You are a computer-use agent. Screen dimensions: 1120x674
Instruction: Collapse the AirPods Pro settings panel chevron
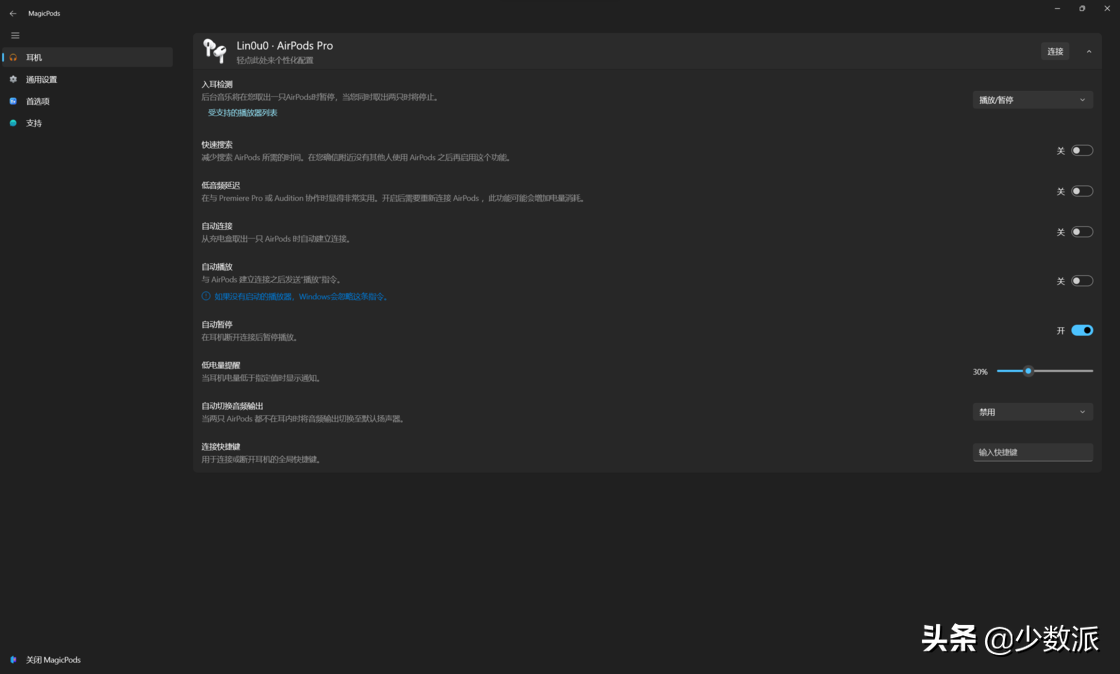tap(1089, 51)
